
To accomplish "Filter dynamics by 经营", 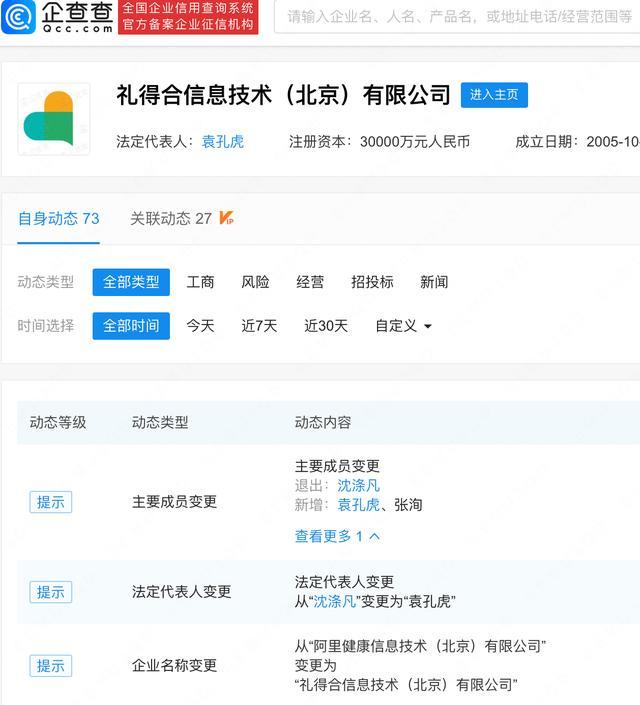I will point(310,282).
